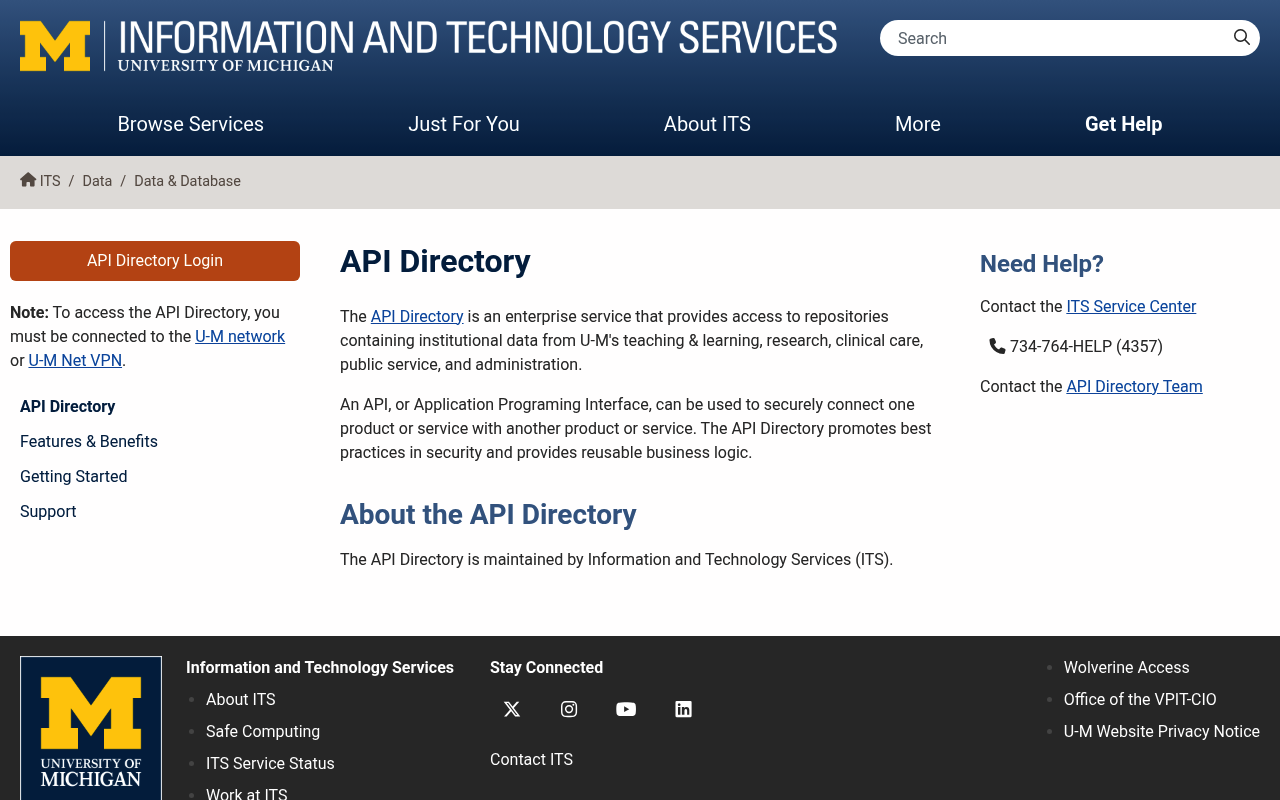
Task: Click the About the API Directory heading
Action: point(488,514)
